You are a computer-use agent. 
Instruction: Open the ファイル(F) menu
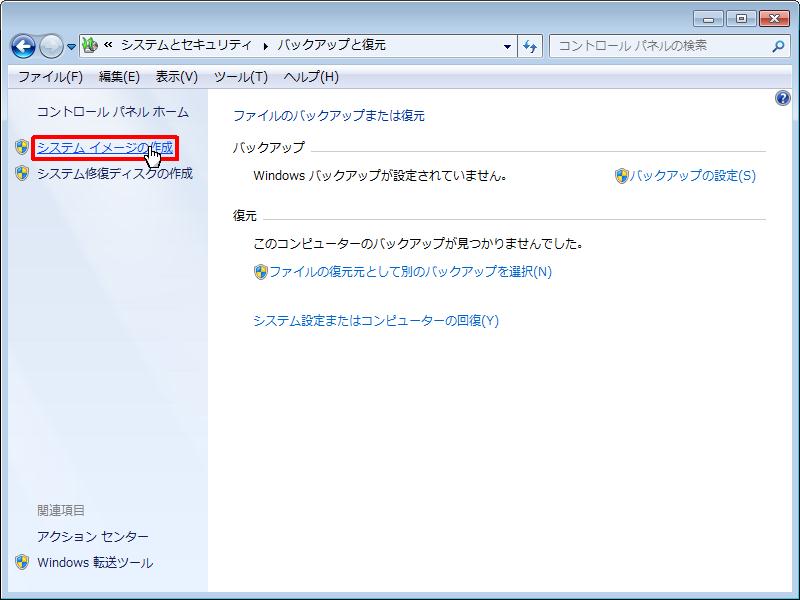click(x=50, y=77)
